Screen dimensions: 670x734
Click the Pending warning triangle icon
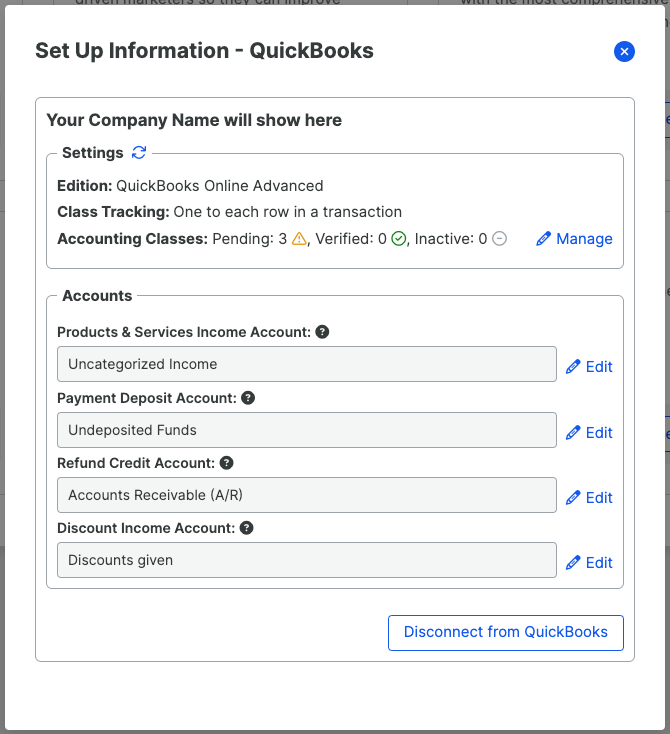(x=299, y=239)
